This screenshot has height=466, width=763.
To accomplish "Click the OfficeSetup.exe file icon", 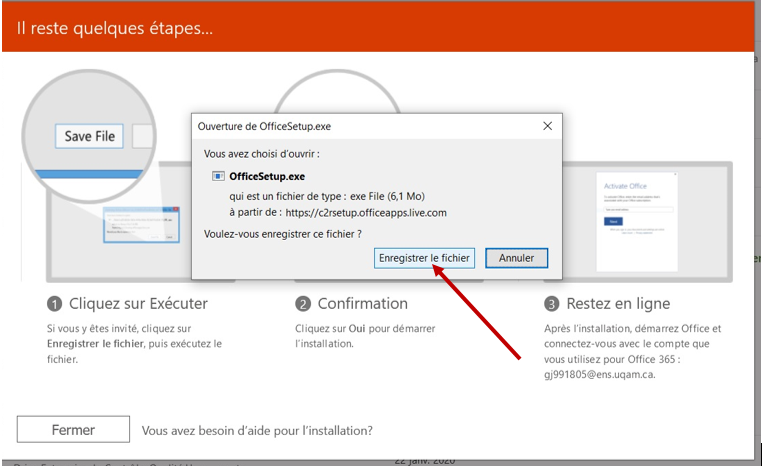I will coord(218,176).
